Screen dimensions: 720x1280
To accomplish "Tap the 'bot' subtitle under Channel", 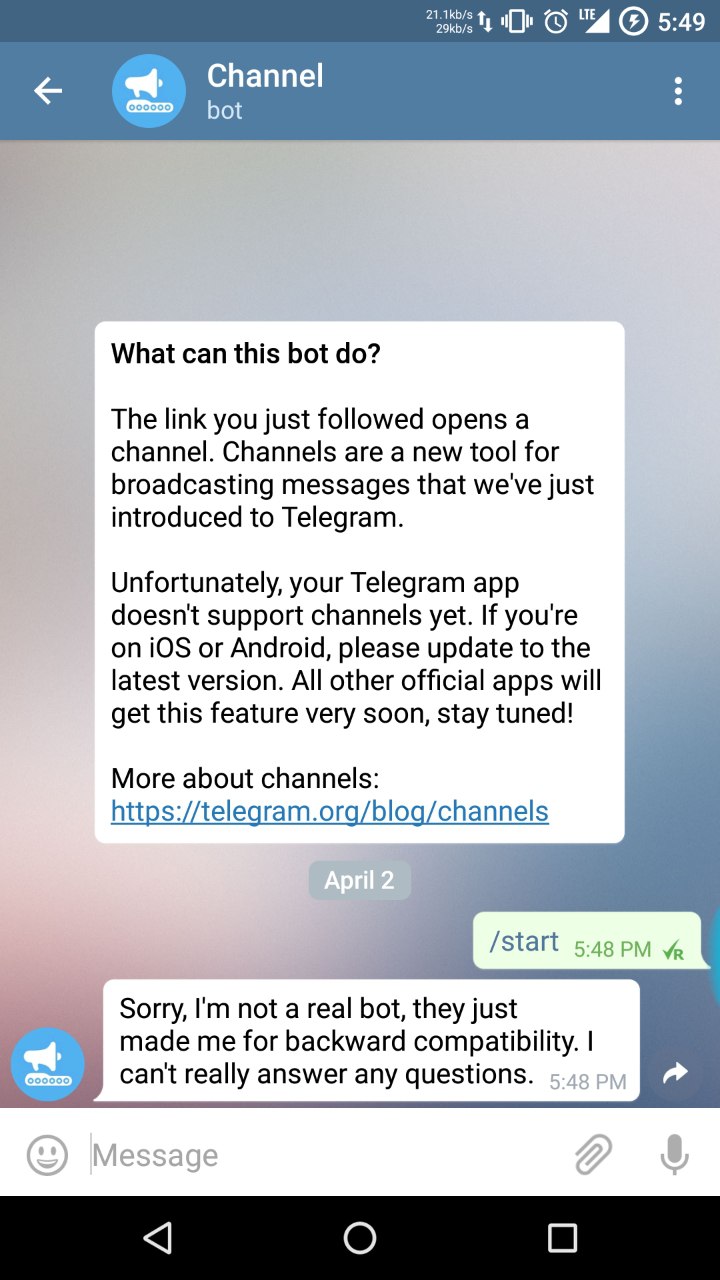I will click(x=225, y=110).
